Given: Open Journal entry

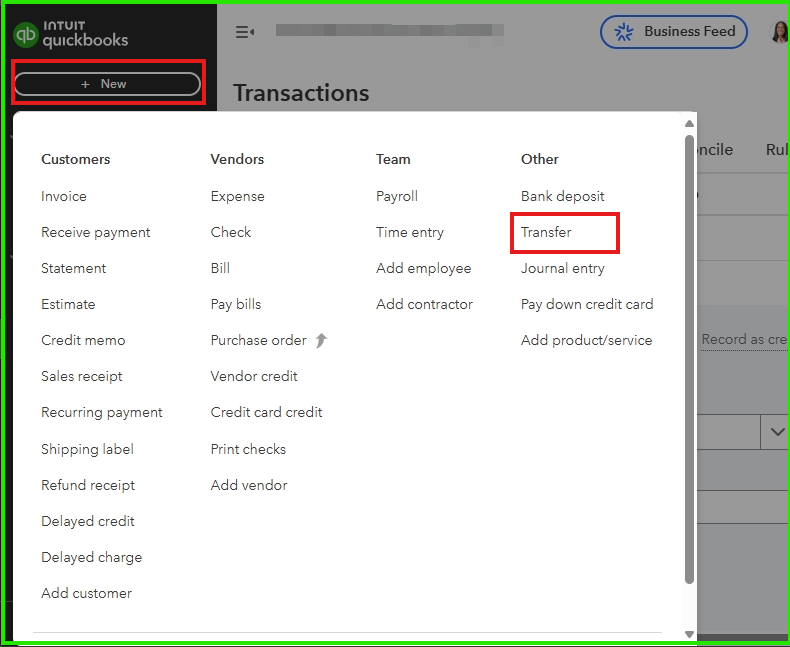Looking at the screenshot, I should point(563,268).
